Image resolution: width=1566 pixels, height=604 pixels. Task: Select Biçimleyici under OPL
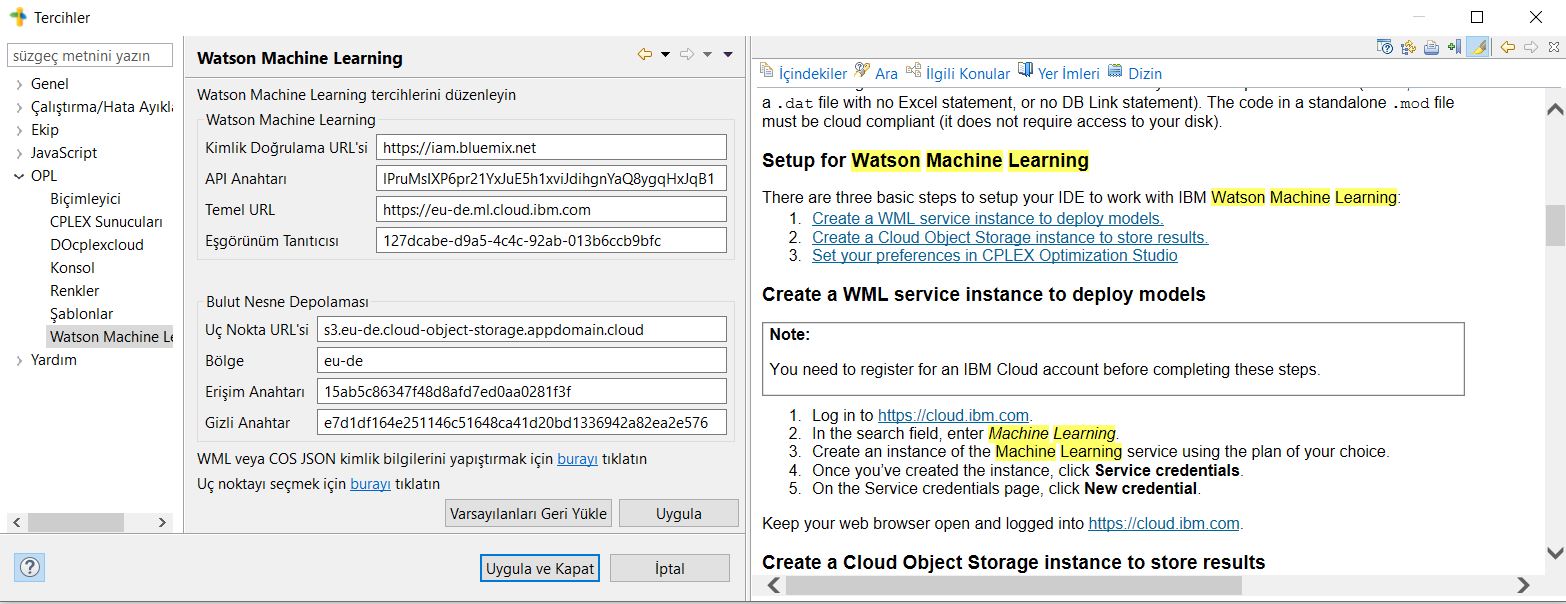[85, 199]
